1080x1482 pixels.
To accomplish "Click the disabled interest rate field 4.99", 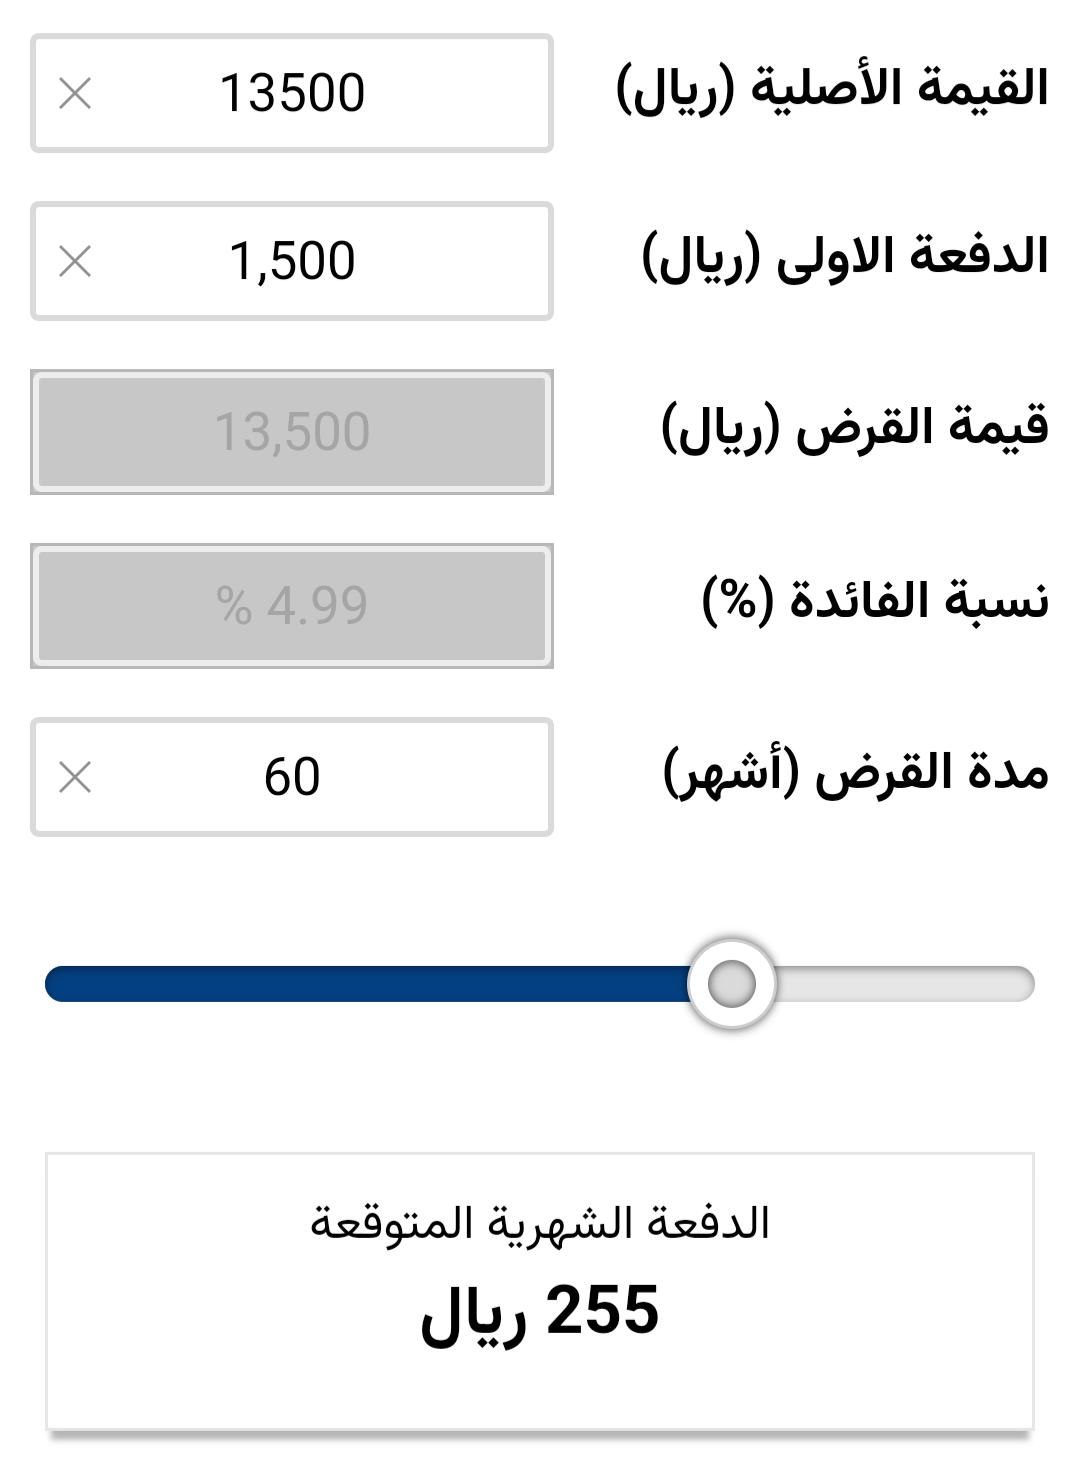I will [292, 606].
